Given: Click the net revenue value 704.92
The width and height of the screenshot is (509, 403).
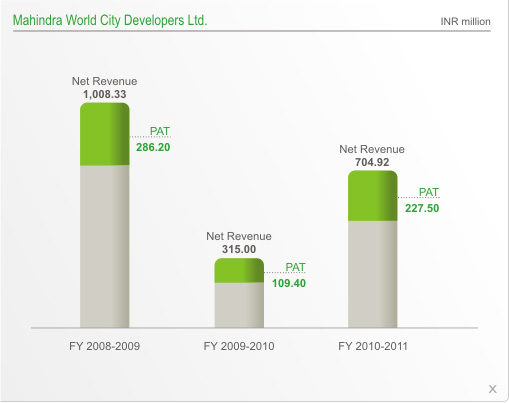Looking at the screenshot, I should (372, 162).
